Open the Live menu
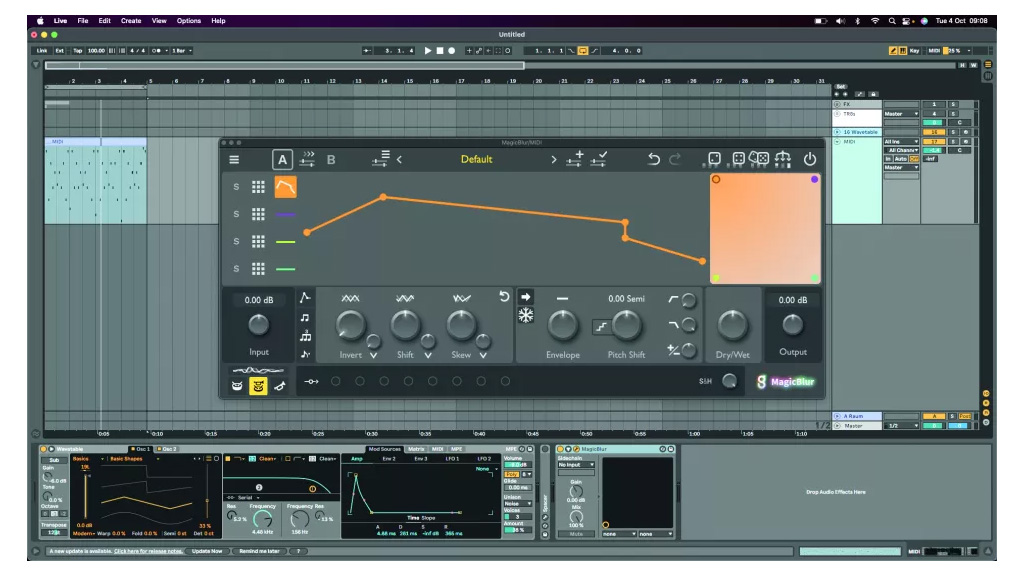The width and height of the screenshot is (1024, 576). pyautogui.click(x=60, y=21)
